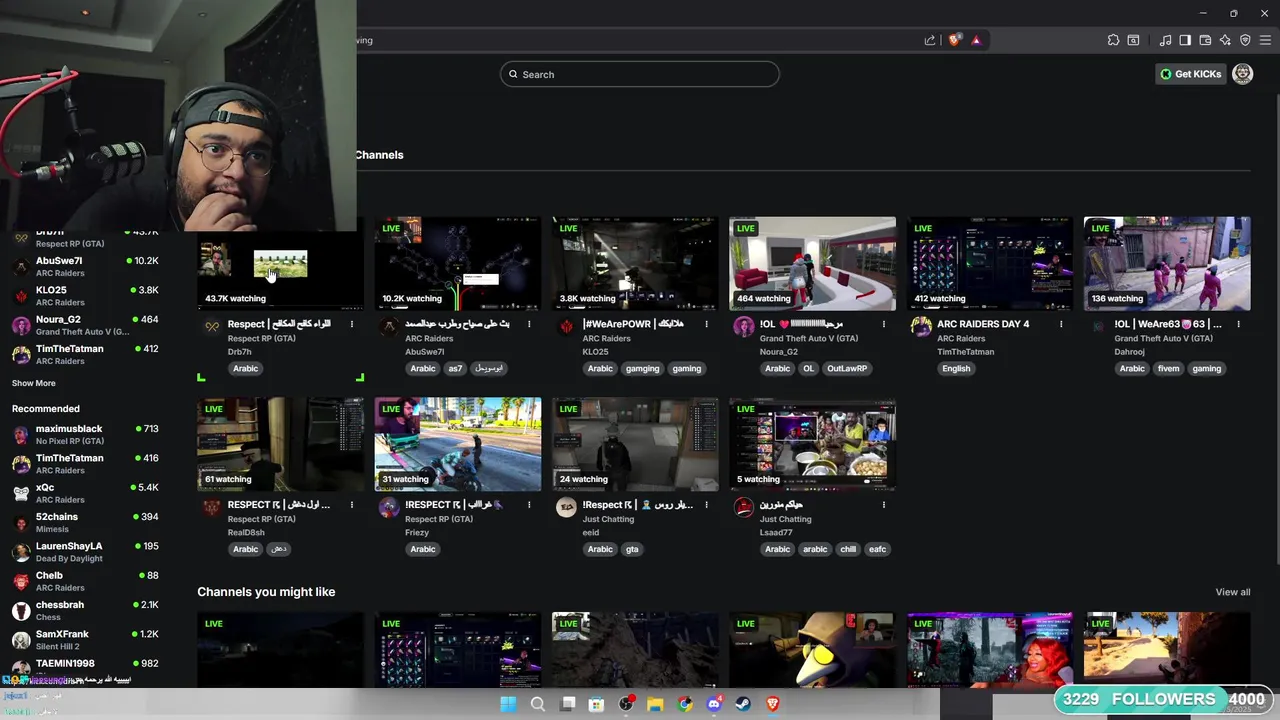Open options menu for Lsaad77 stream card
This screenshot has height=720, width=1280.
884,505
